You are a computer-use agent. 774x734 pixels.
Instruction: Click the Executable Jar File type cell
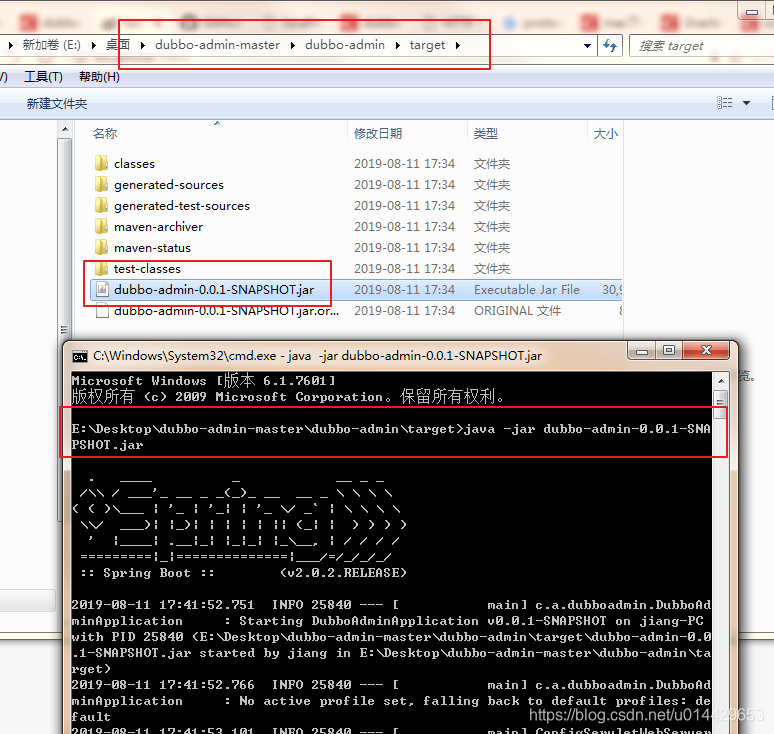coord(527,289)
